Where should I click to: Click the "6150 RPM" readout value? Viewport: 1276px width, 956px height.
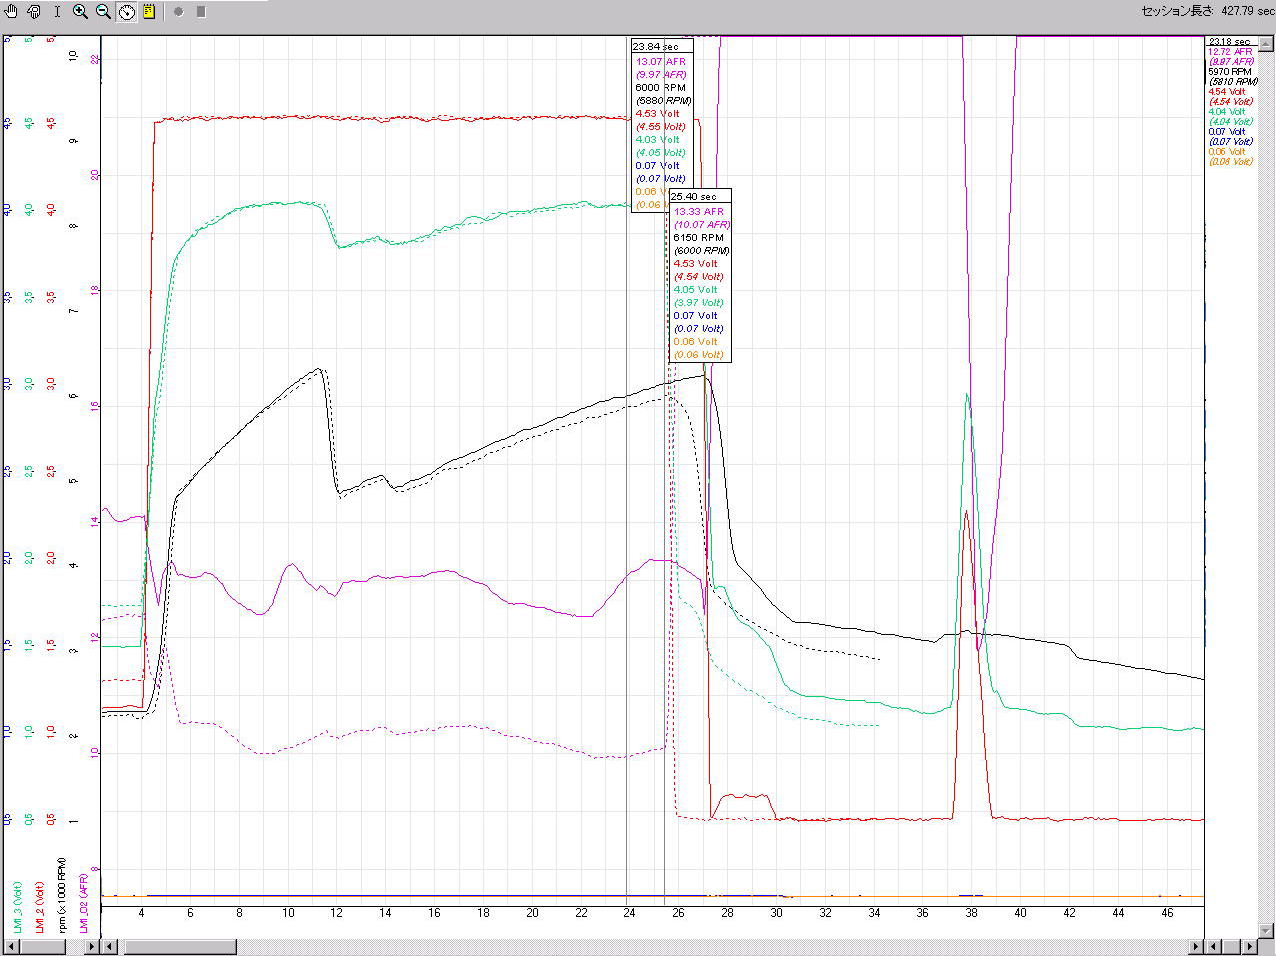point(698,238)
